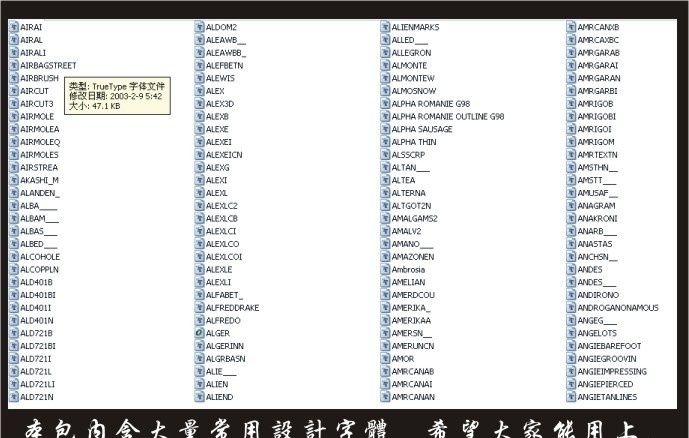This screenshot has height=438, width=689.
Task: Click the icon beside AIRBRUSH font file
Action: [14, 78]
